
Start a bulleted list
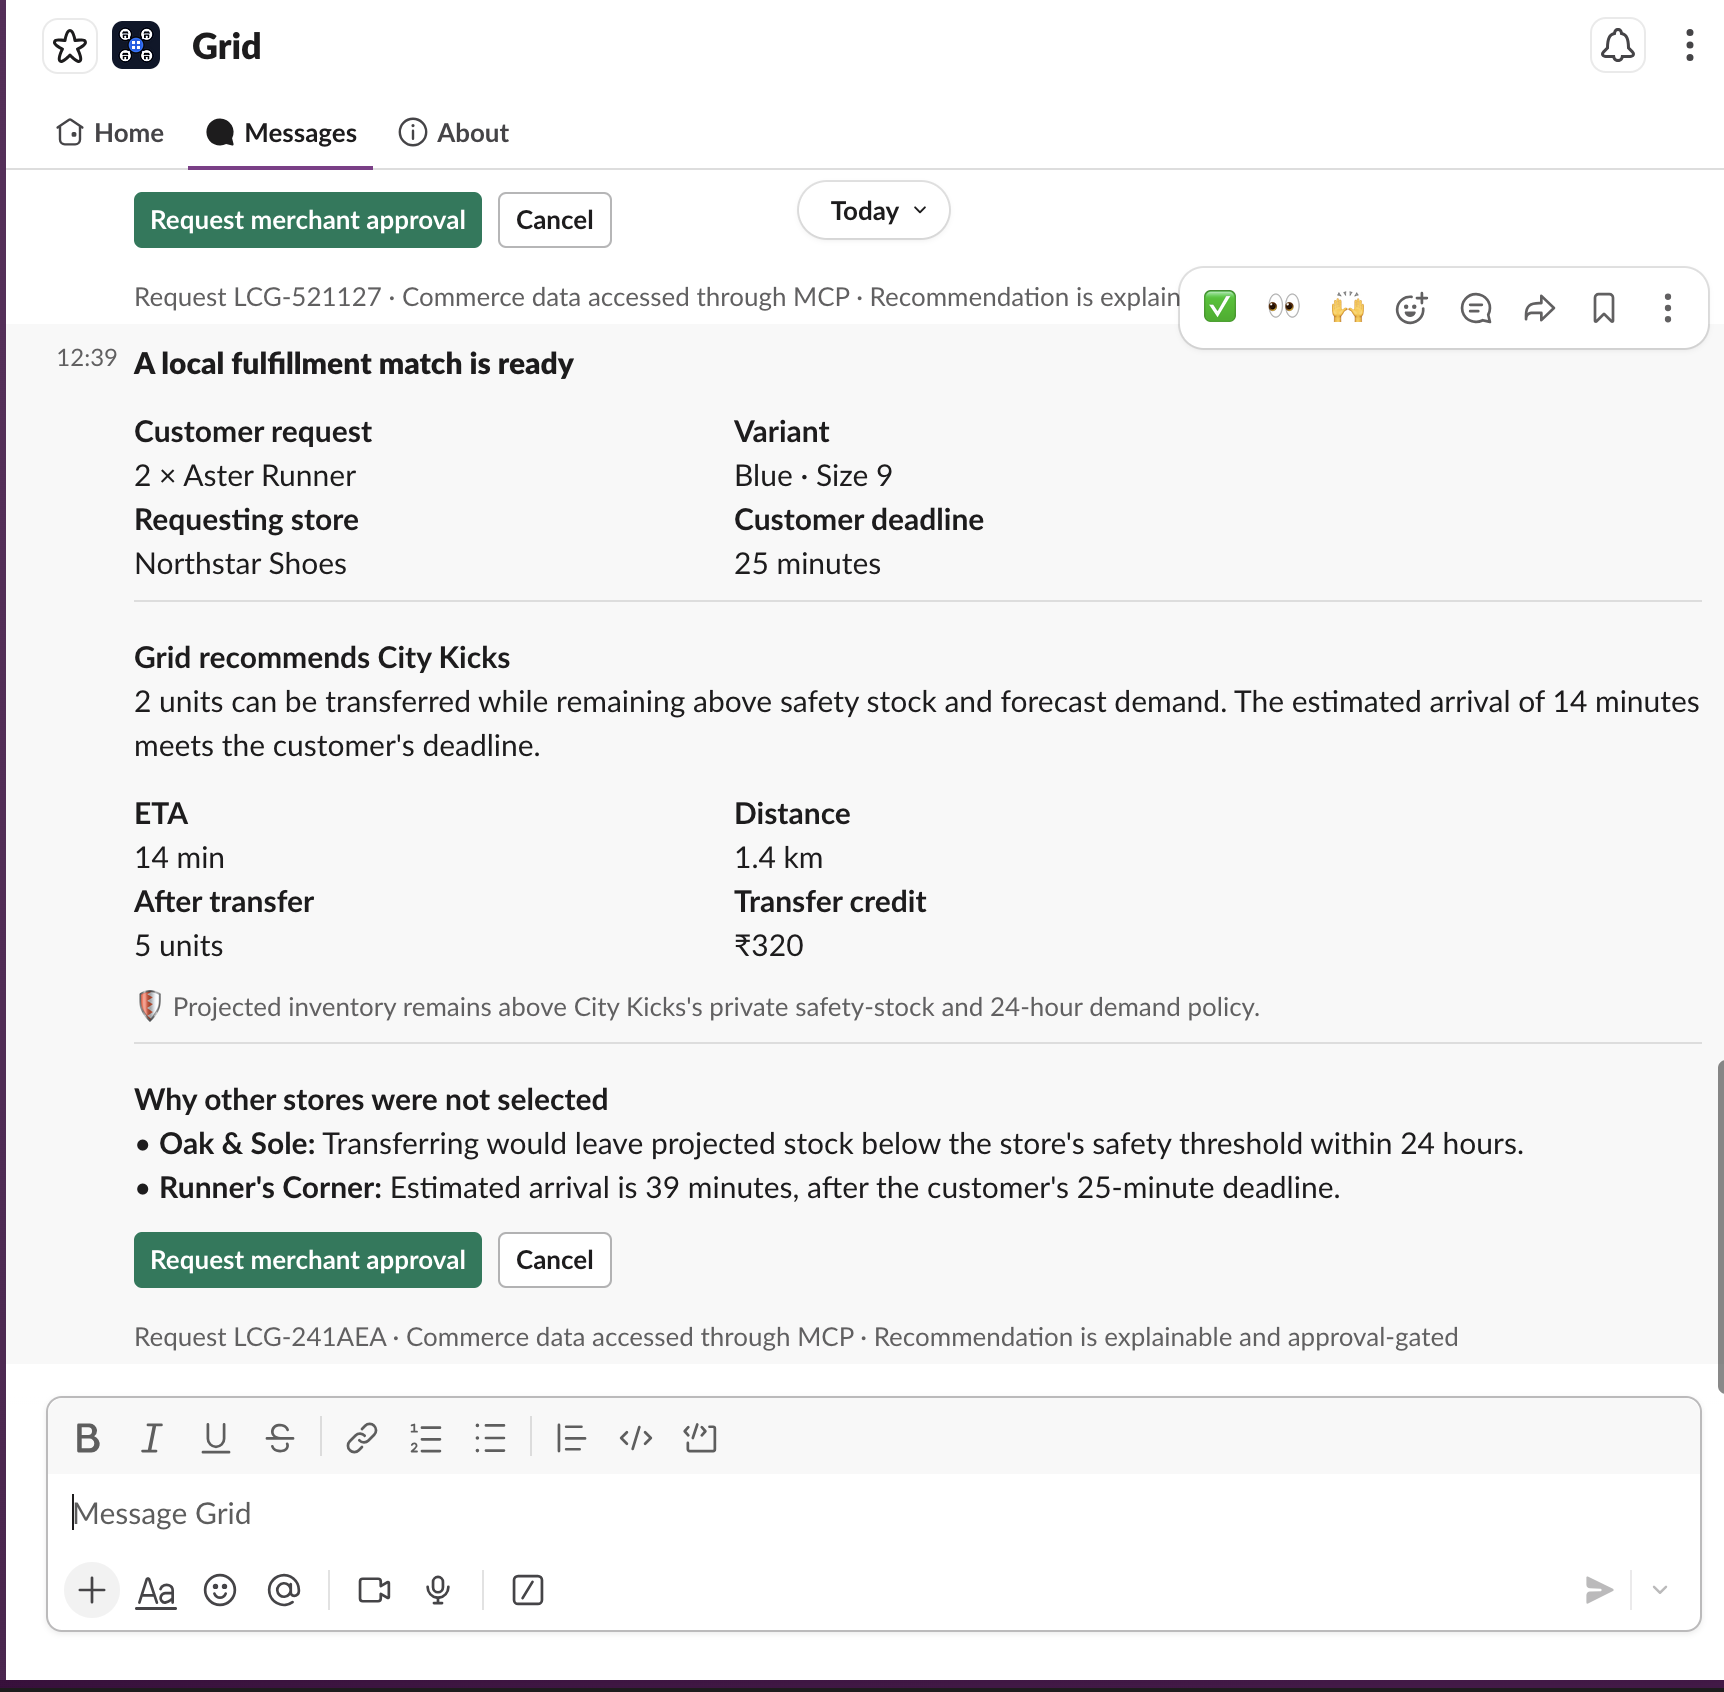490,1438
